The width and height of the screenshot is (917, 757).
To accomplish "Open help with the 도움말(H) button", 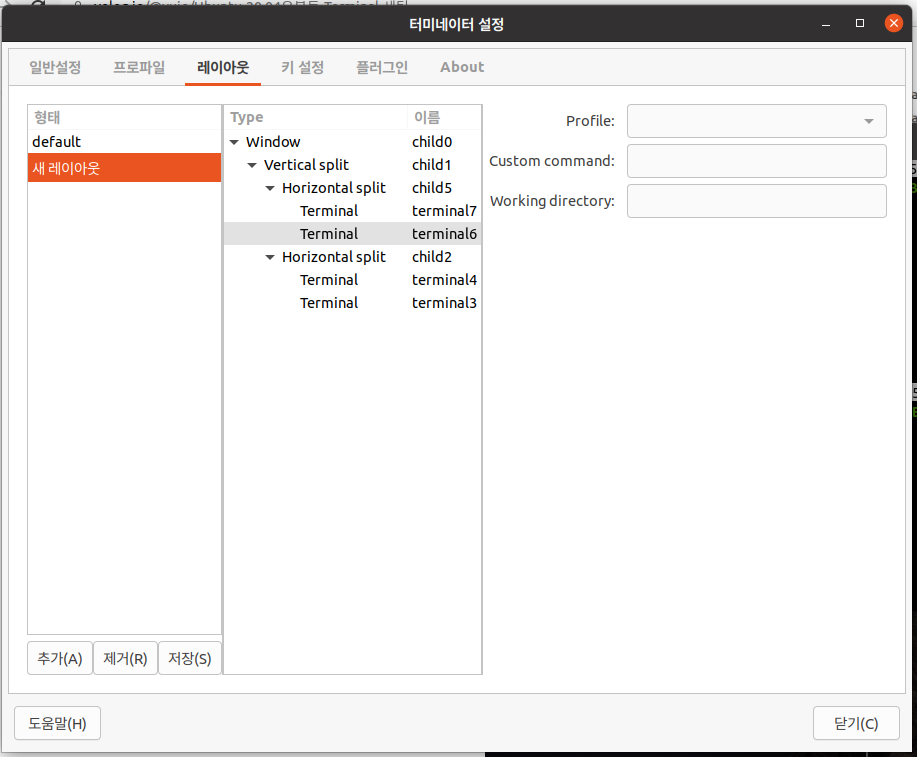I will [x=57, y=723].
